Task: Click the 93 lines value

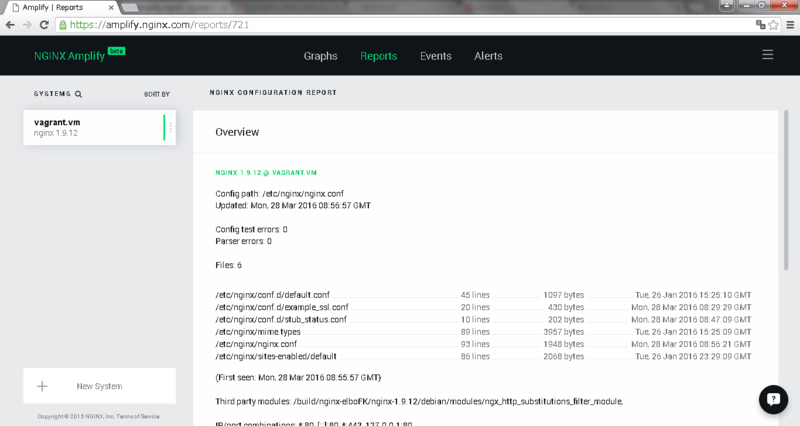Action: tap(475, 344)
